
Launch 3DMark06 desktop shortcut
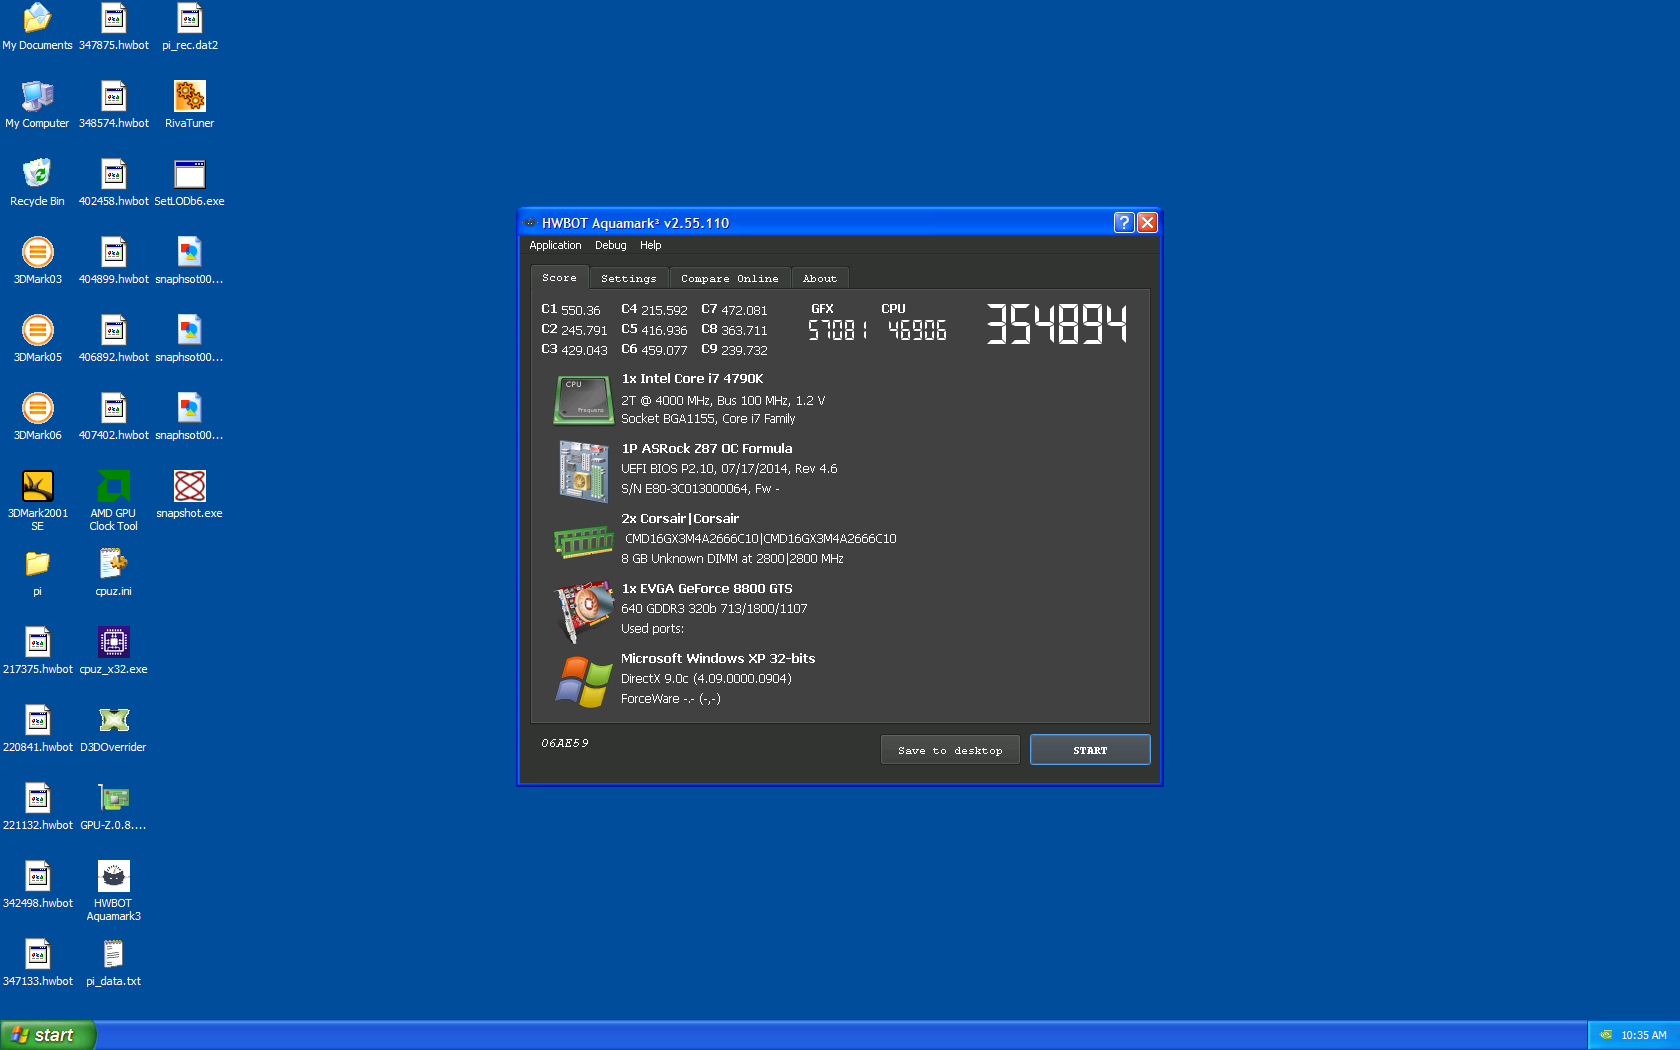coord(37,416)
